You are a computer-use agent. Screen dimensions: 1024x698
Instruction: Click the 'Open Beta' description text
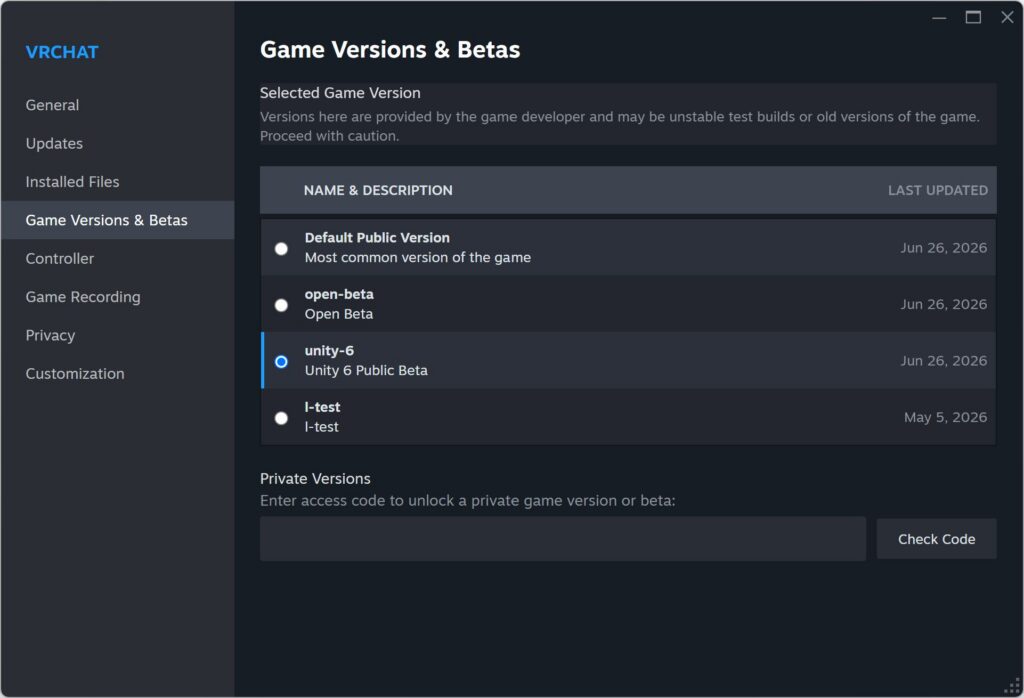click(338, 314)
